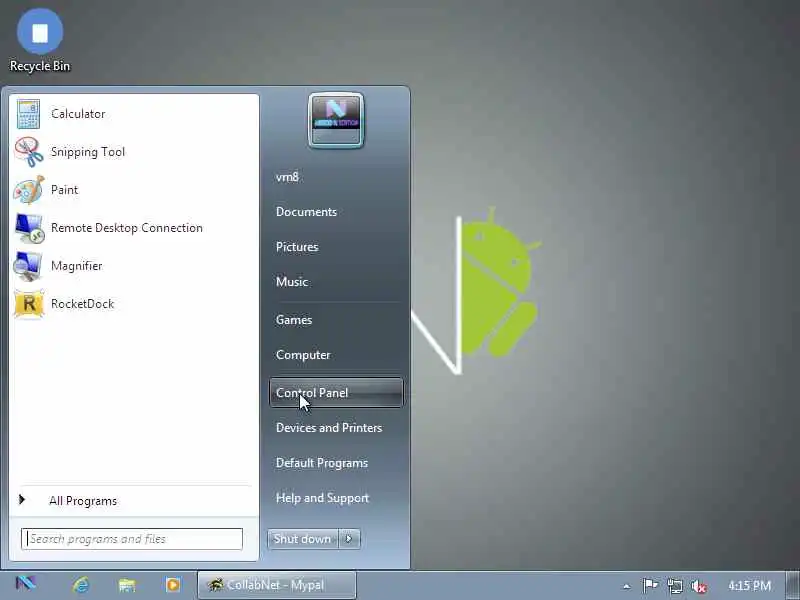
Task: Open Games from Start menu
Action: [294, 320]
